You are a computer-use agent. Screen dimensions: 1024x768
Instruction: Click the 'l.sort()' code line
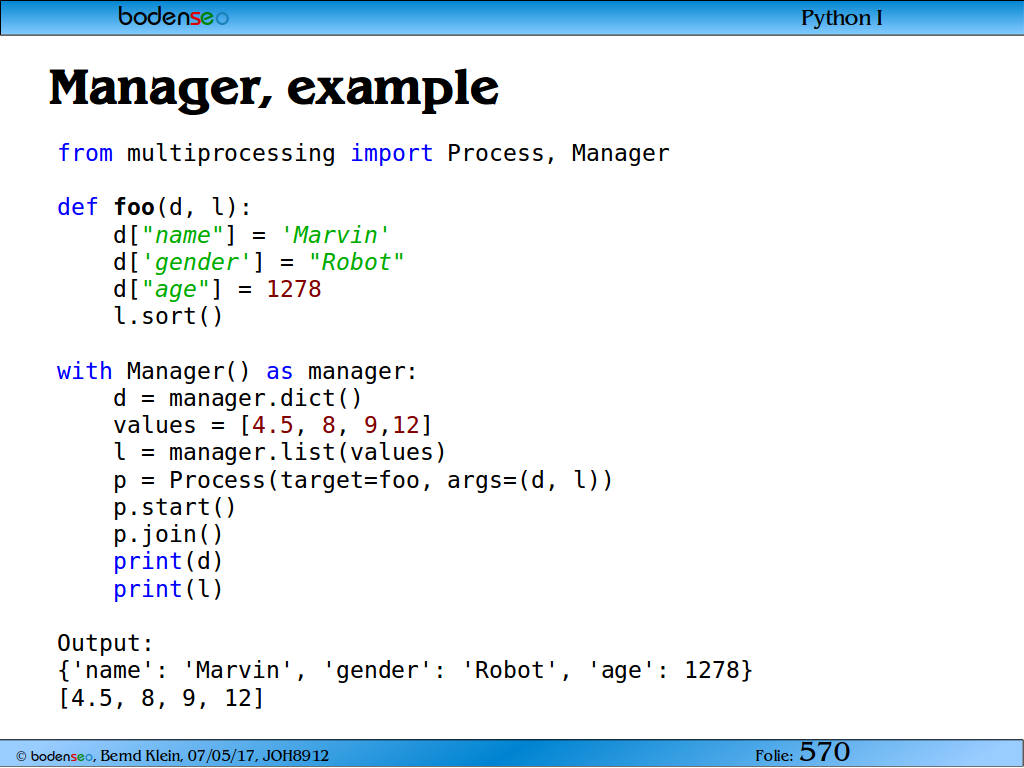tap(168, 317)
